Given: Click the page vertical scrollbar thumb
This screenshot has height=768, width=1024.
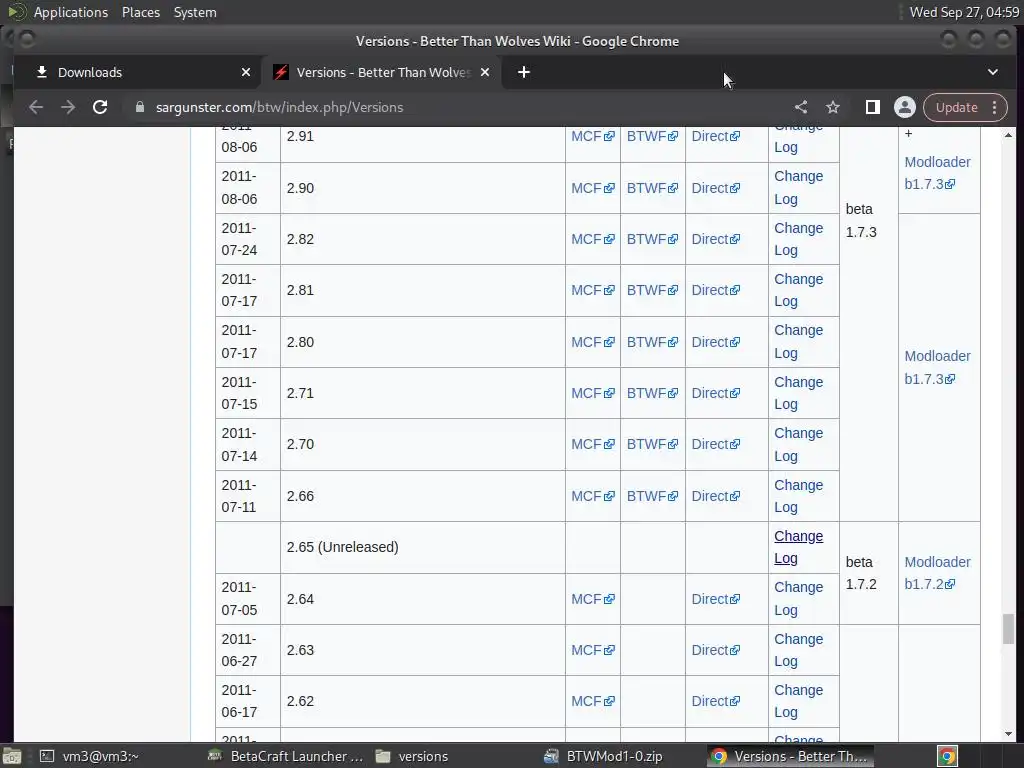Looking at the screenshot, I should (x=1008, y=629).
